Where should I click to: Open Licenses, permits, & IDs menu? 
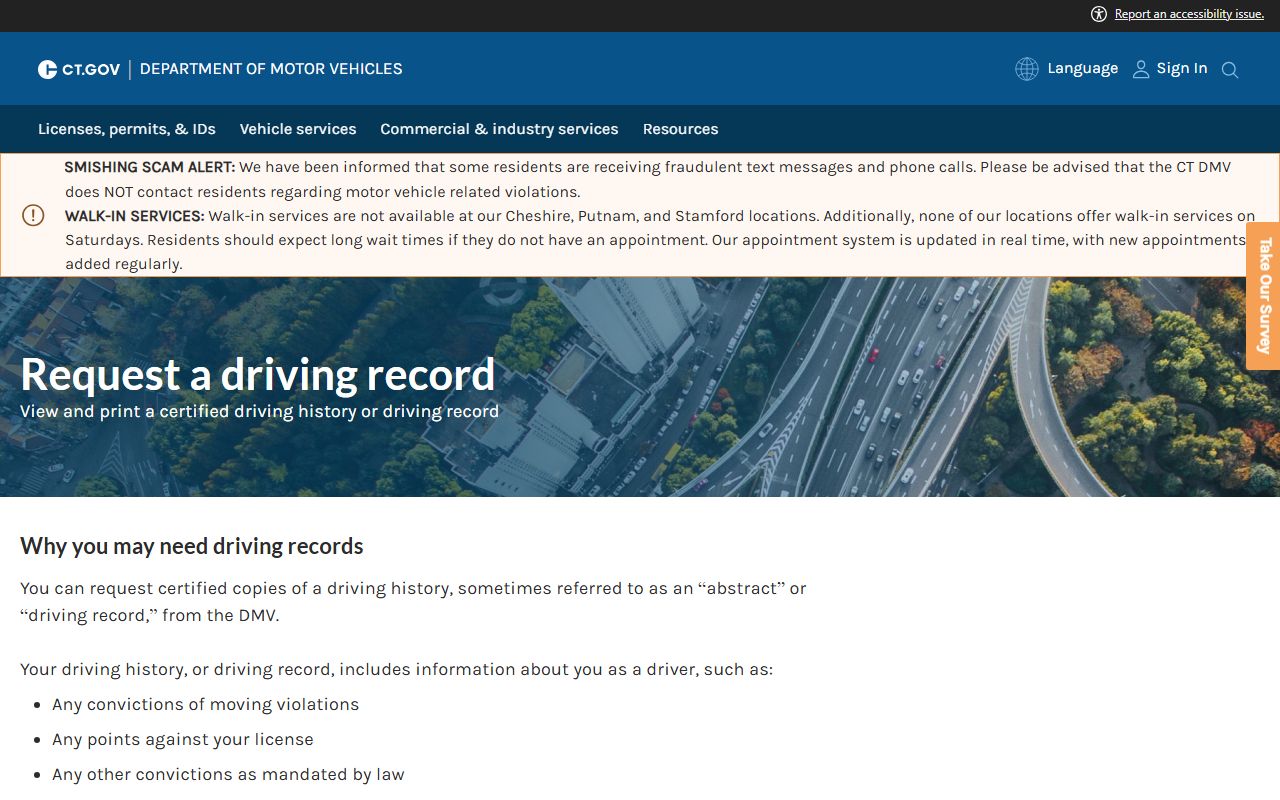click(127, 129)
